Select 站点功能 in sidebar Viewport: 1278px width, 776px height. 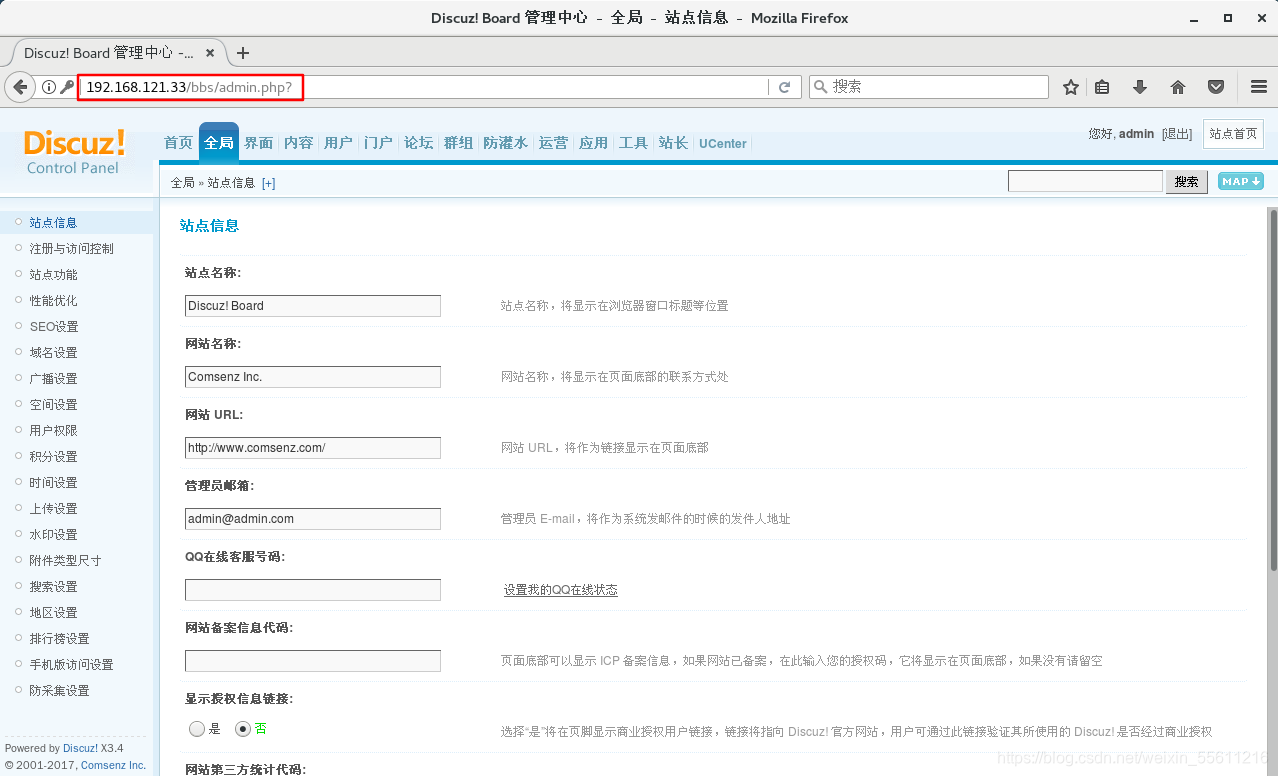click(x=54, y=275)
